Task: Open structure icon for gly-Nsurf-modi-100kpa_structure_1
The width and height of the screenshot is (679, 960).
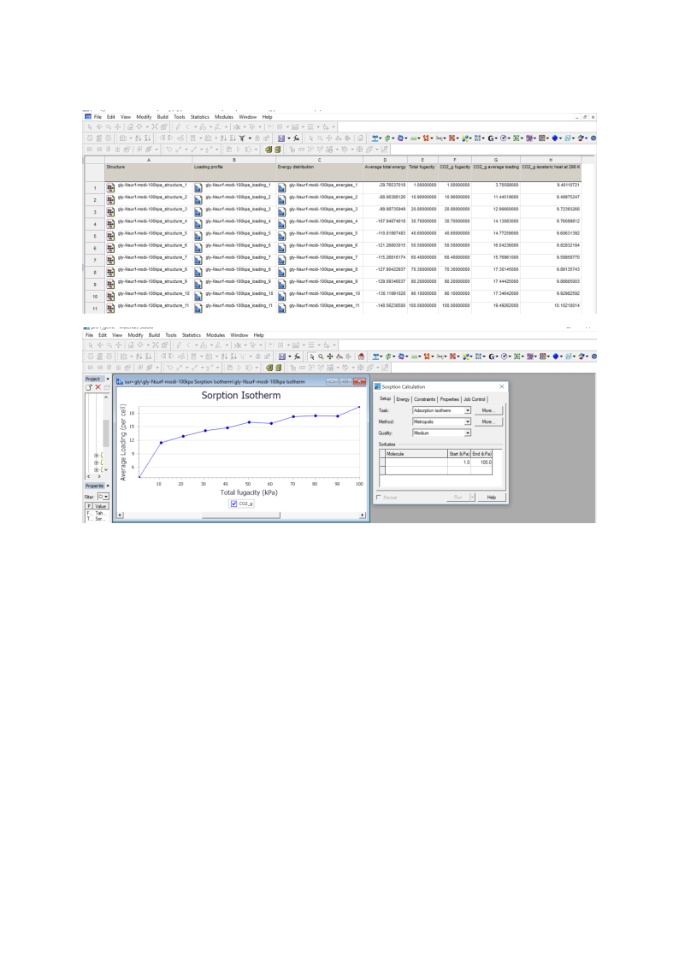Action: click(x=110, y=188)
